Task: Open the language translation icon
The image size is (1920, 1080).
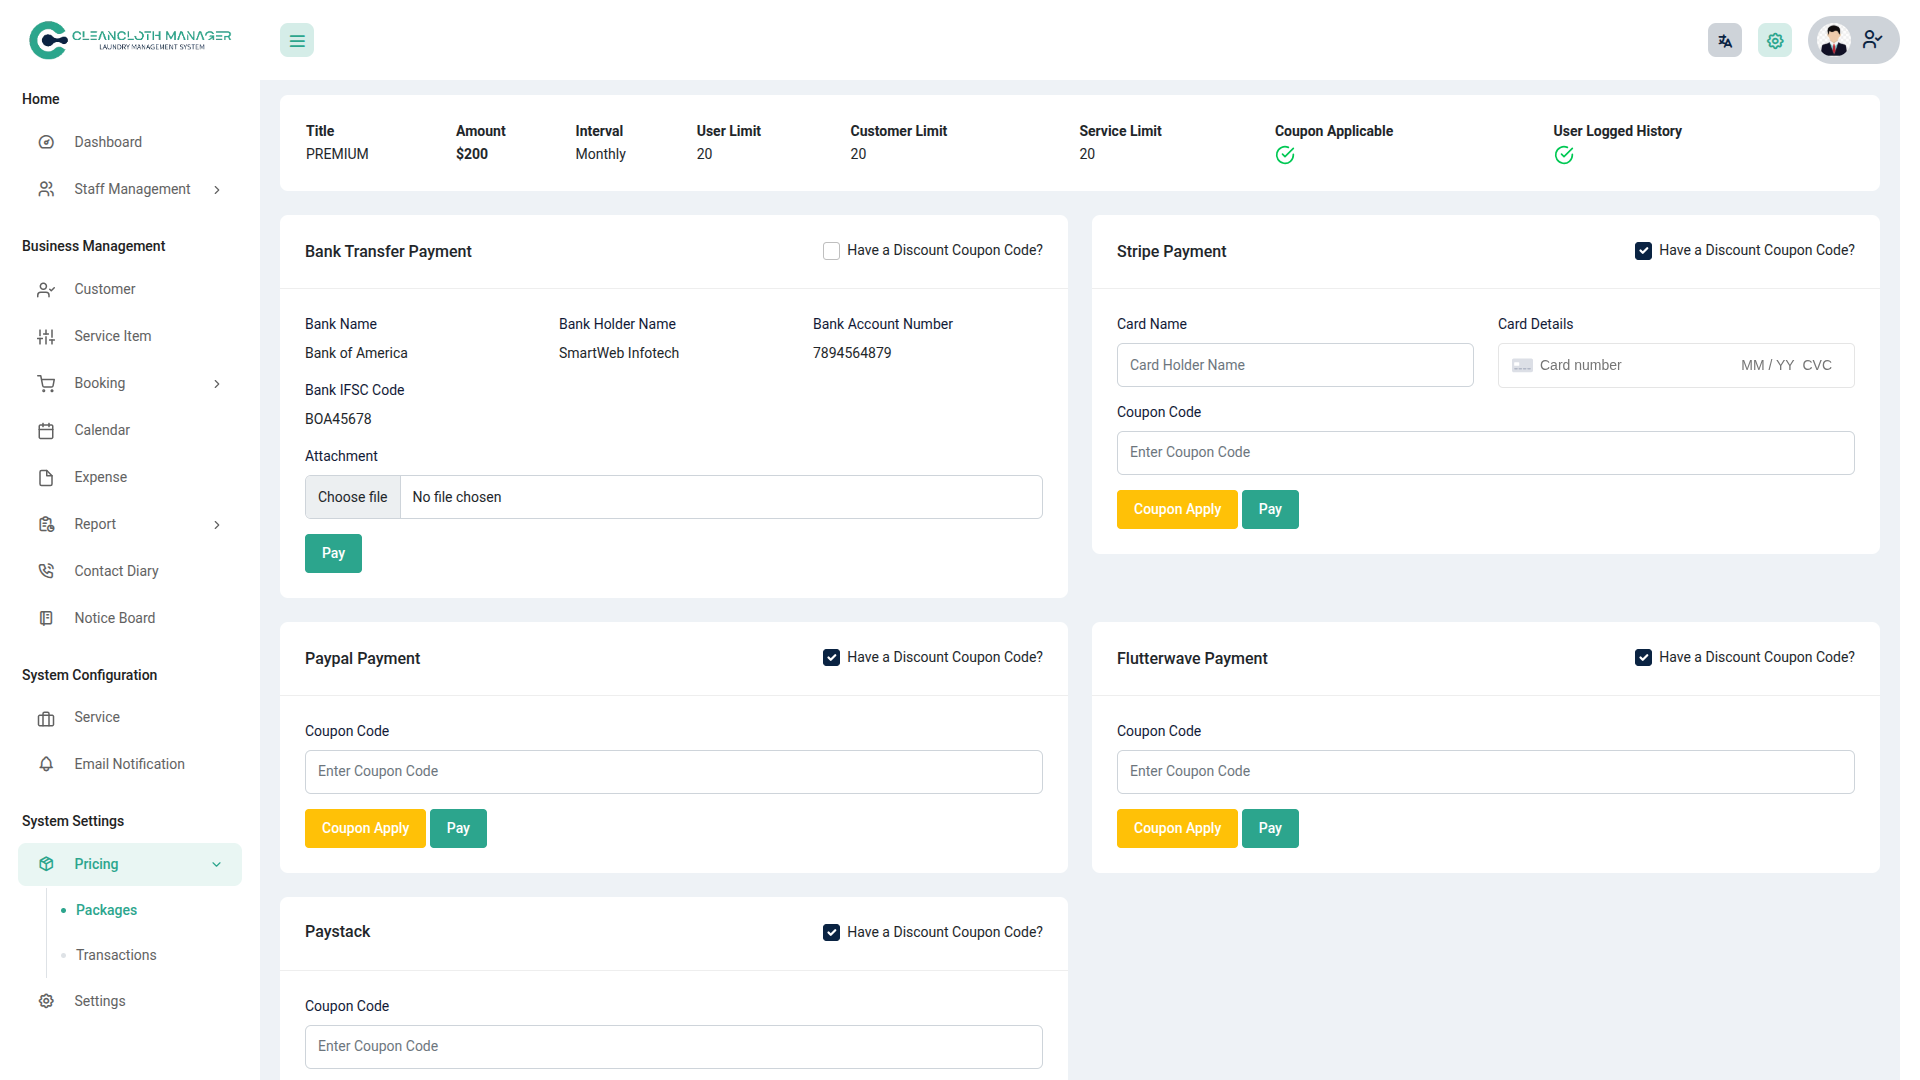Action: pos(1724,41)
